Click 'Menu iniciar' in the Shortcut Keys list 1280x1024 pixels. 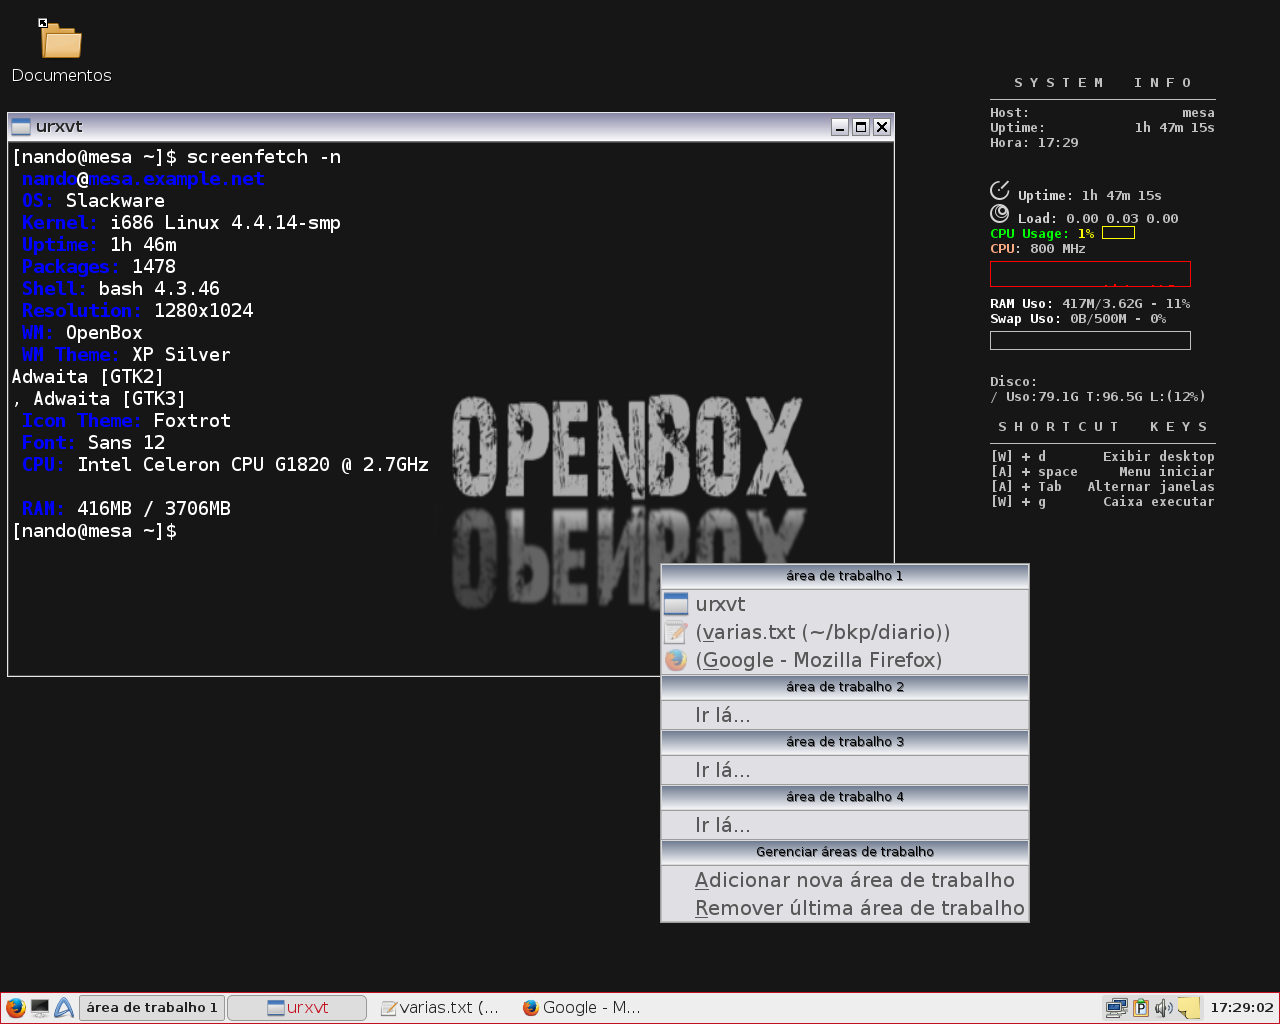coord(1166,472)
